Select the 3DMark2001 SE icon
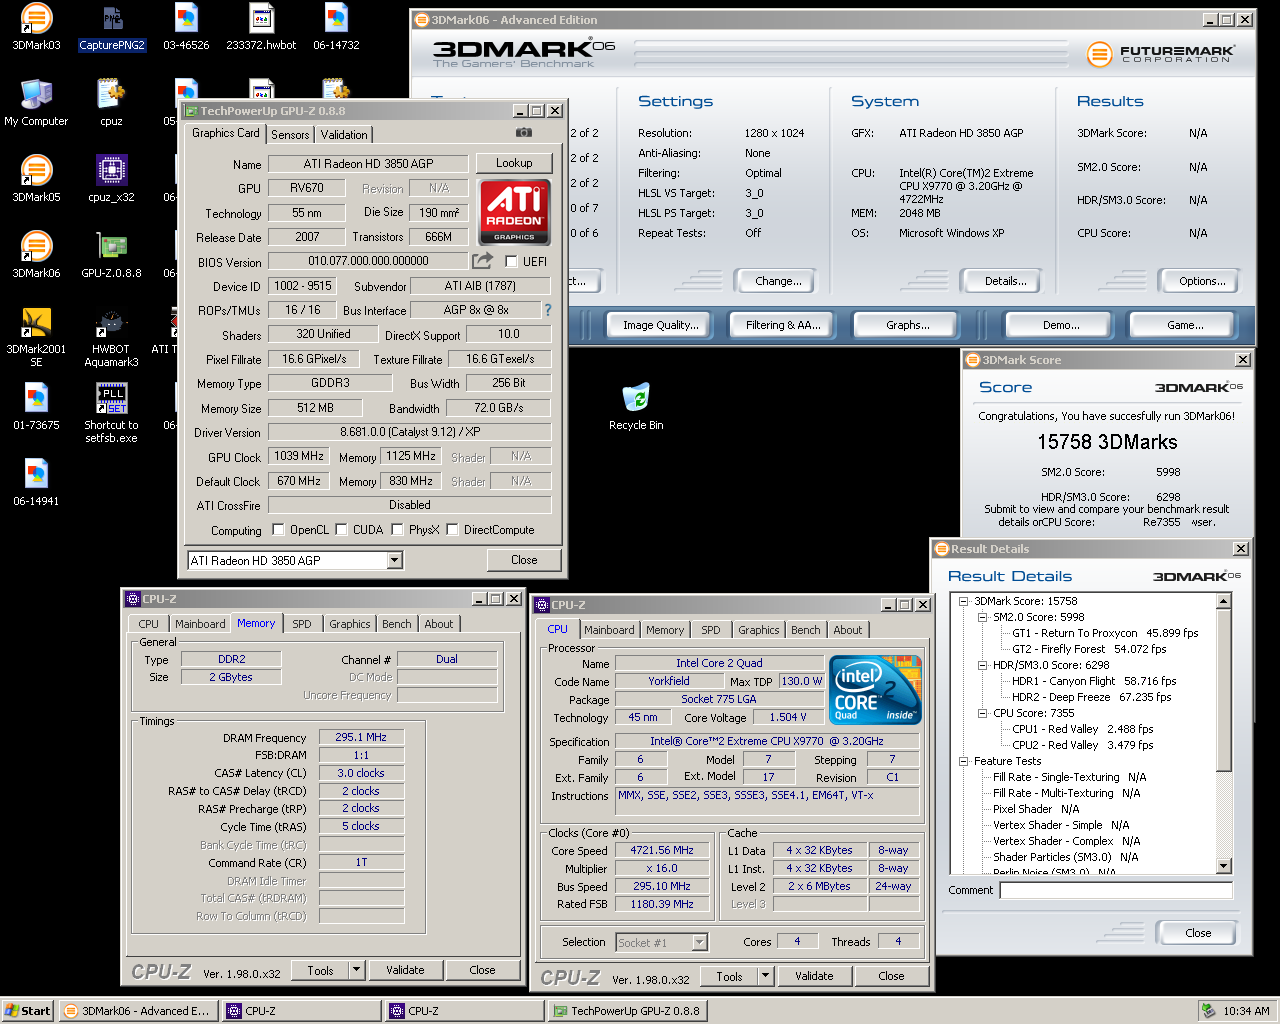 [x=36, y=337]
